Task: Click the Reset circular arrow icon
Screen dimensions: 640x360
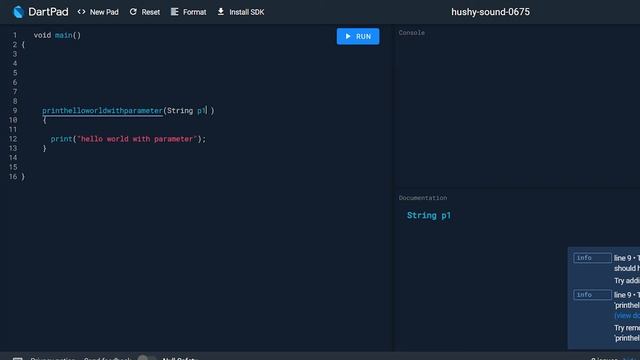Action: (x=133, y=12)
